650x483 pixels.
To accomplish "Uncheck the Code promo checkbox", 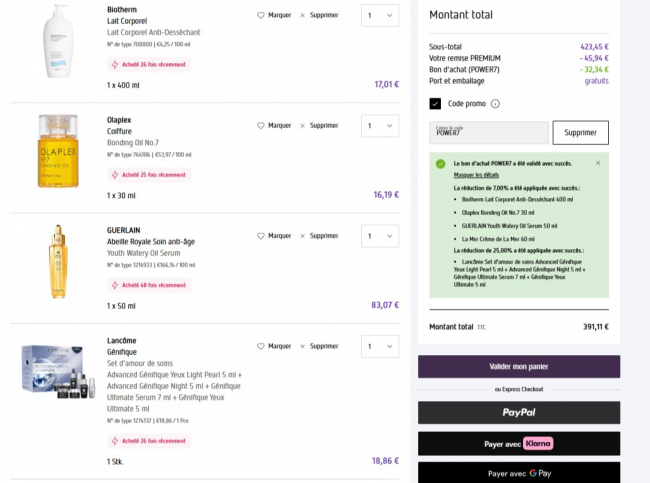I will point(435,103).
